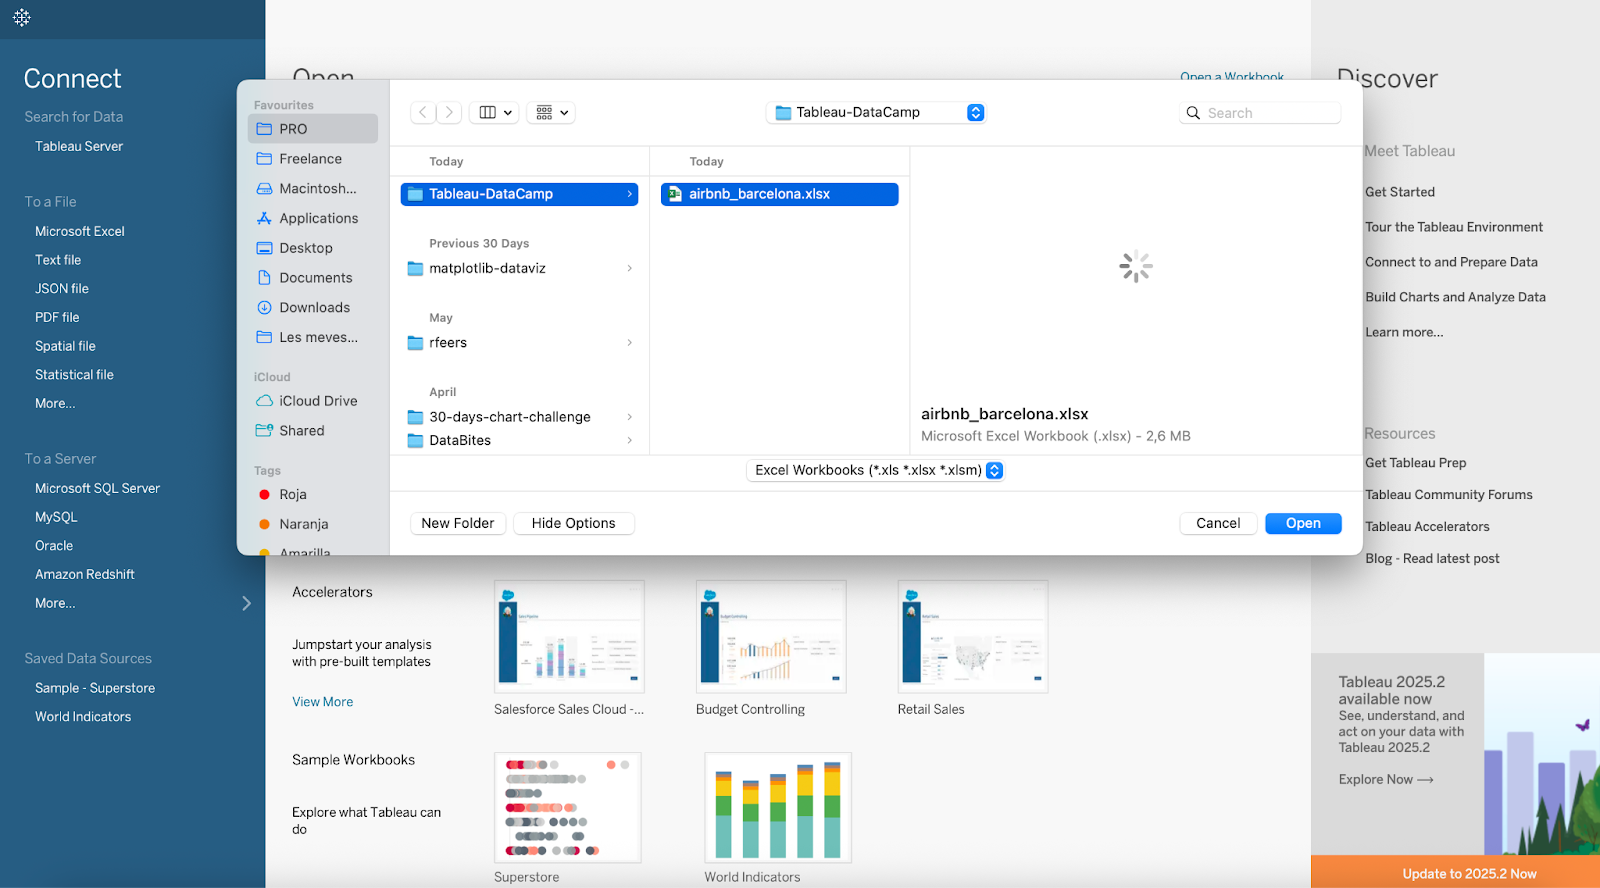Select the rfeers folder

(x=519, y=343)
